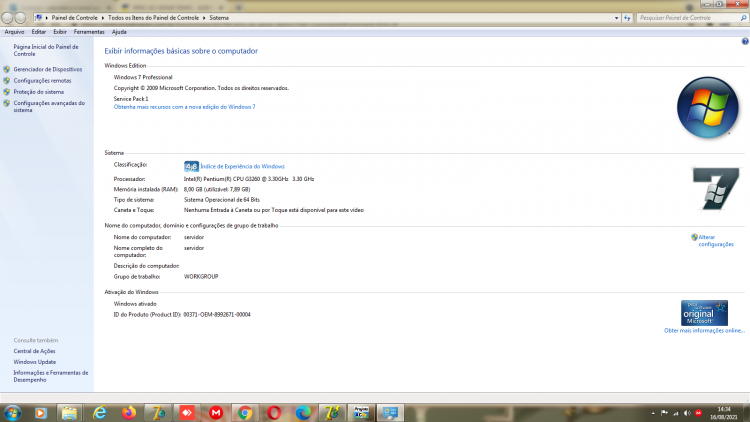Open 'Obtenha mais recursos' Windows 7 link
This screenshot has height=422, width=750.
pos(184,107)
